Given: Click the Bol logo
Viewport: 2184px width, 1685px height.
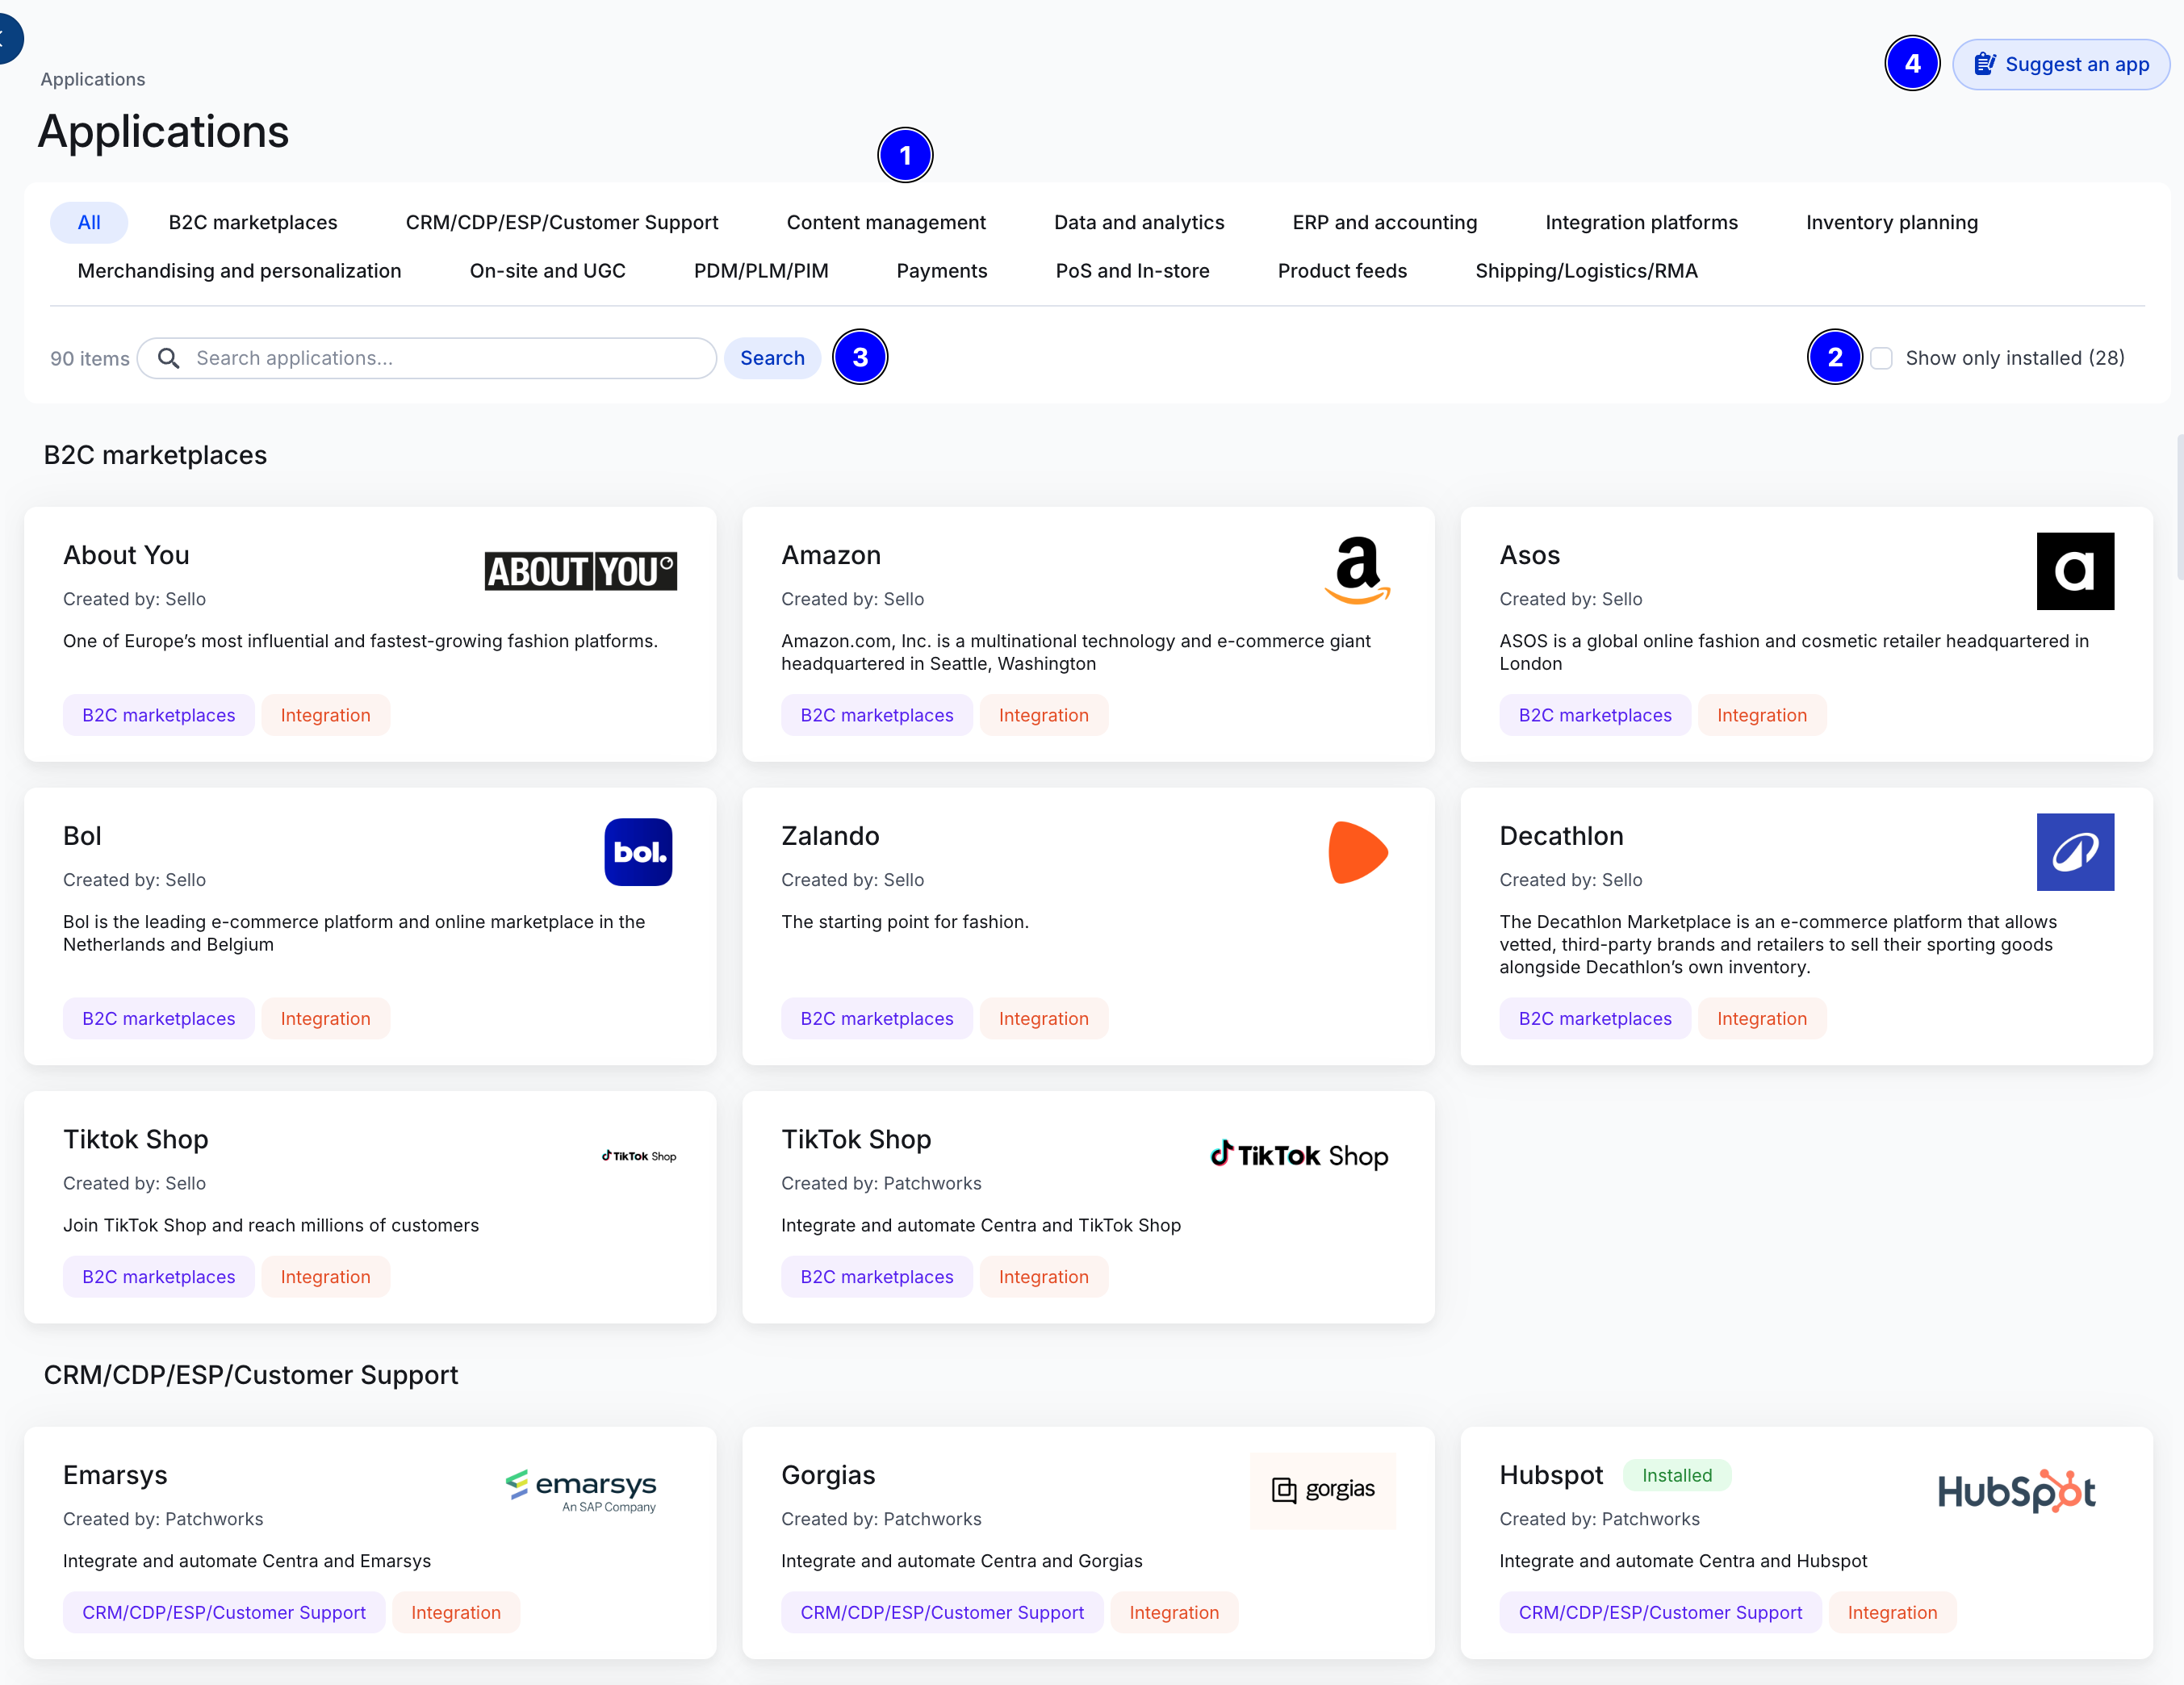Looking at the screenshot, I should [x=638, y=852].
